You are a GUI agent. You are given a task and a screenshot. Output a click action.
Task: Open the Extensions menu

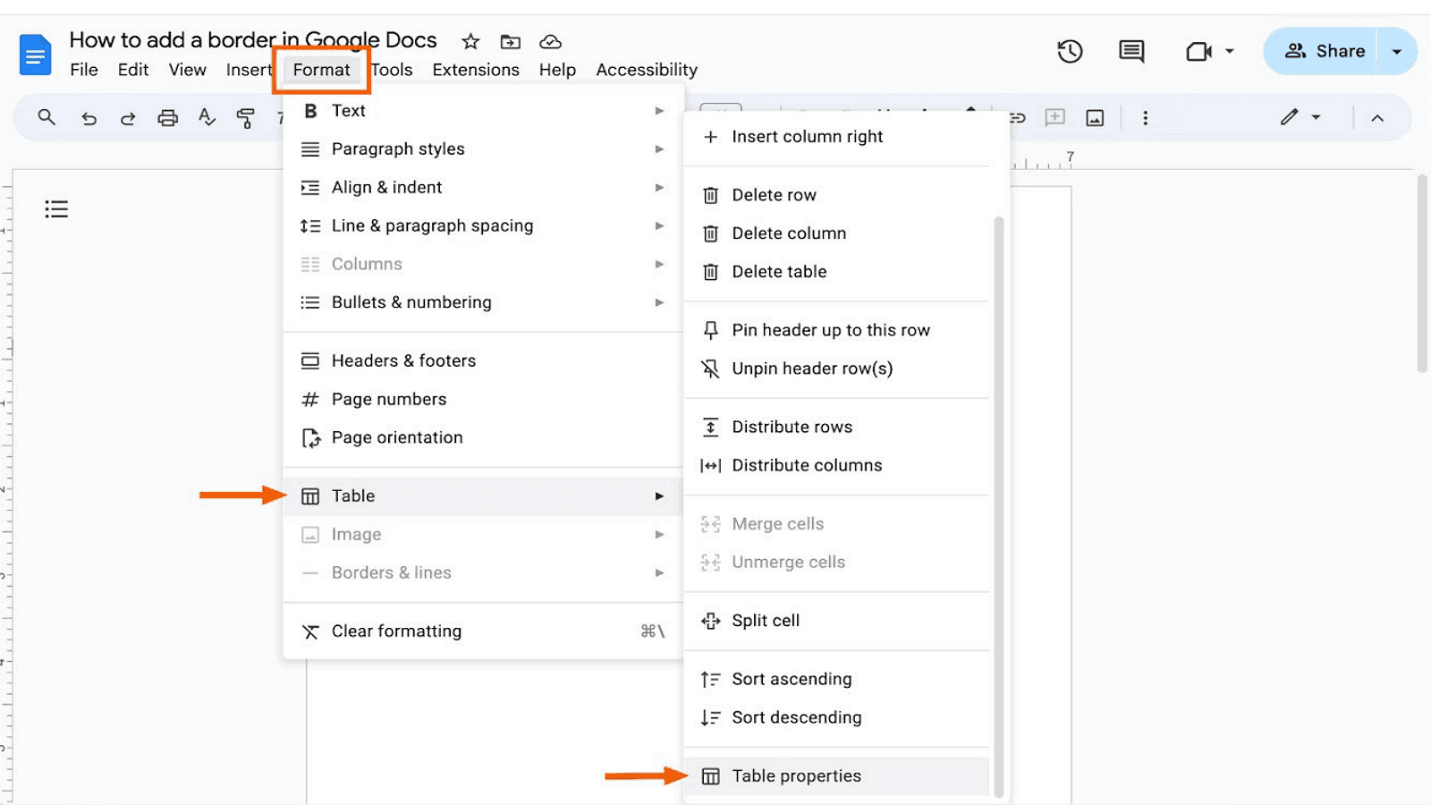pos(476,70)
